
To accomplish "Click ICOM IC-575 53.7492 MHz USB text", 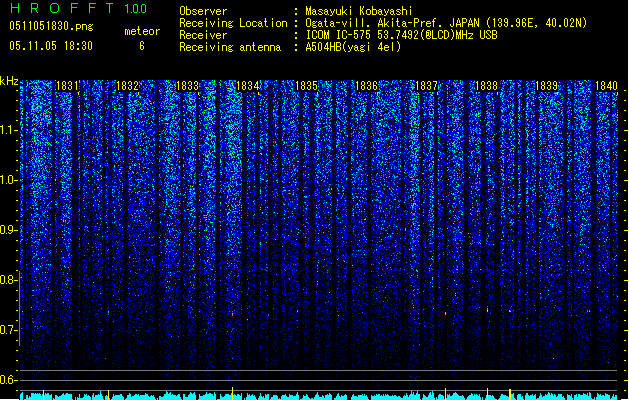I will [402, 35].
